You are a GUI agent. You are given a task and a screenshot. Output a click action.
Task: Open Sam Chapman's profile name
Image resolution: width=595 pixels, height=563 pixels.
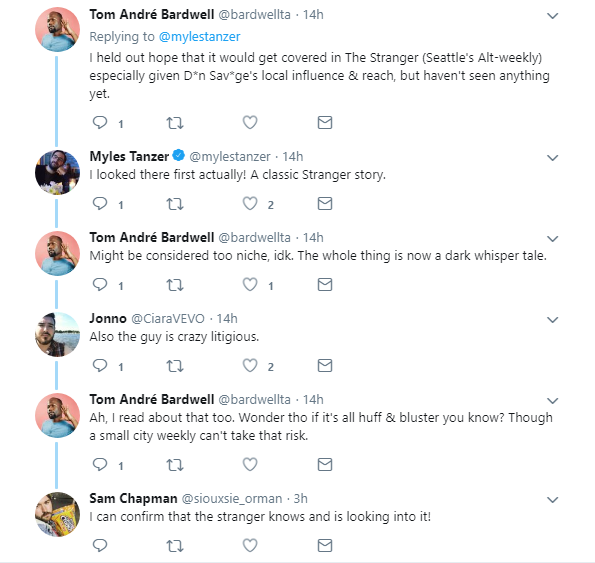coord(133,498)
